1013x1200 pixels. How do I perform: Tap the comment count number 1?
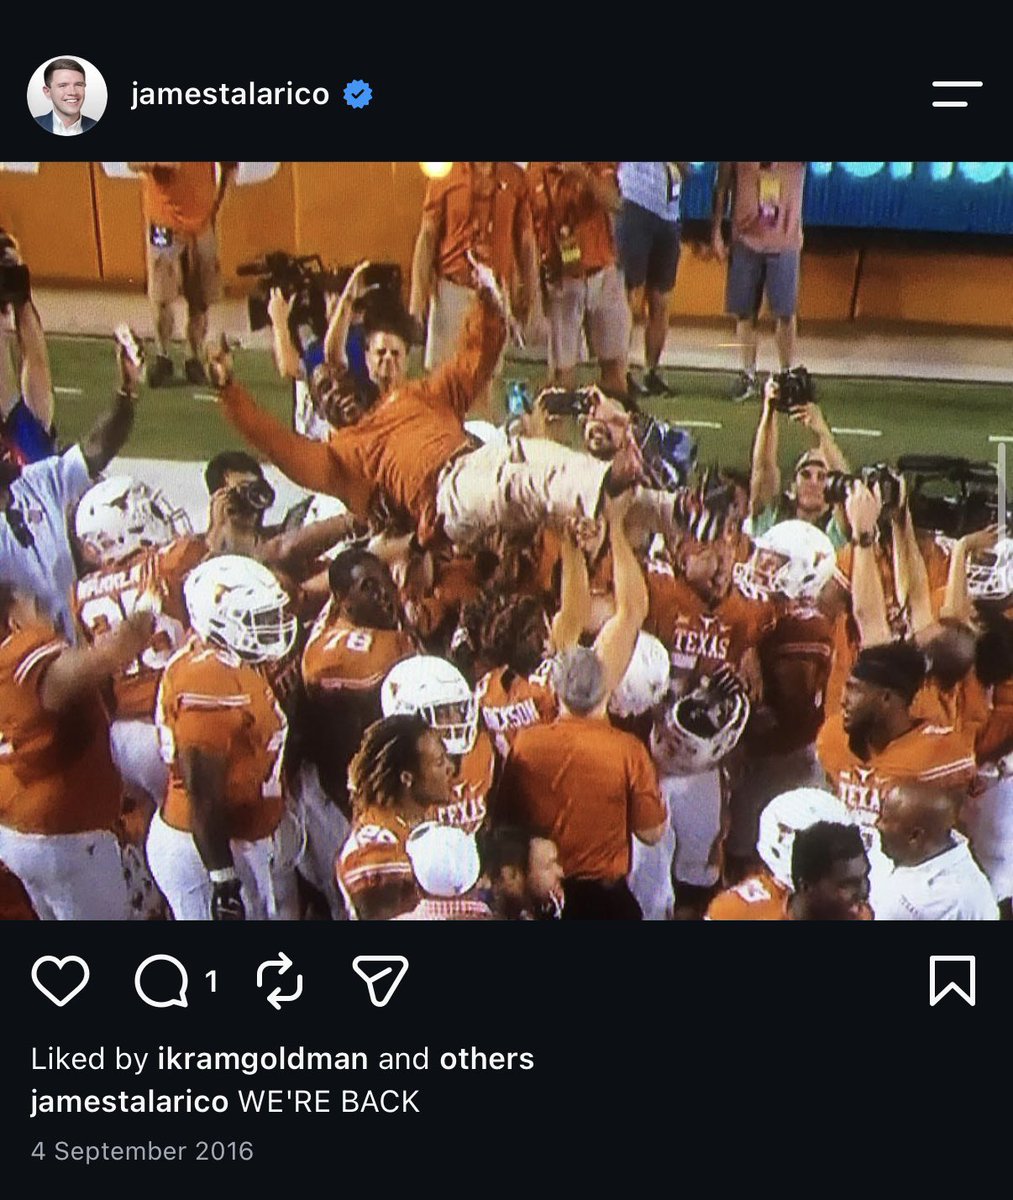tap(211, 982)
